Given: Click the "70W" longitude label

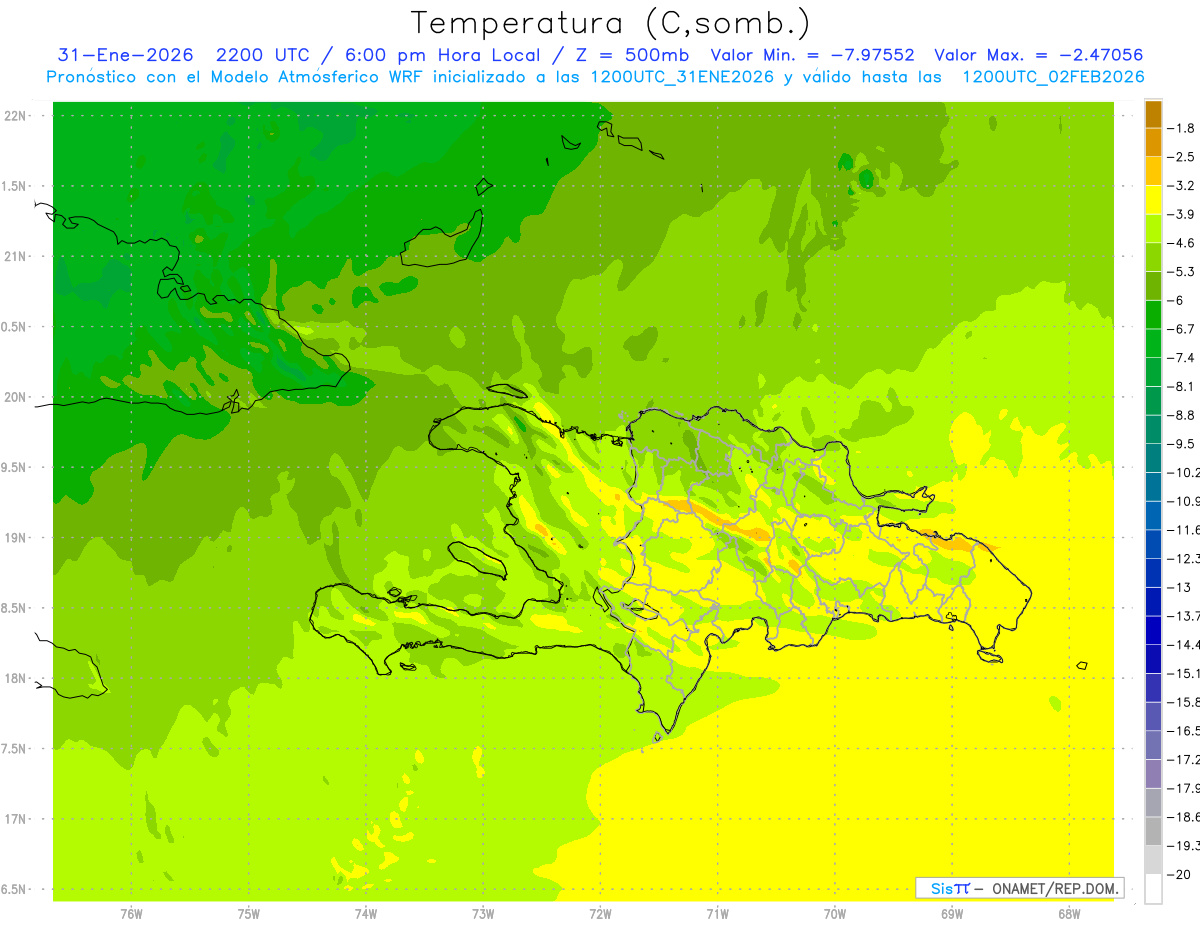Looking at the screenshot, I should coord(834,914).
